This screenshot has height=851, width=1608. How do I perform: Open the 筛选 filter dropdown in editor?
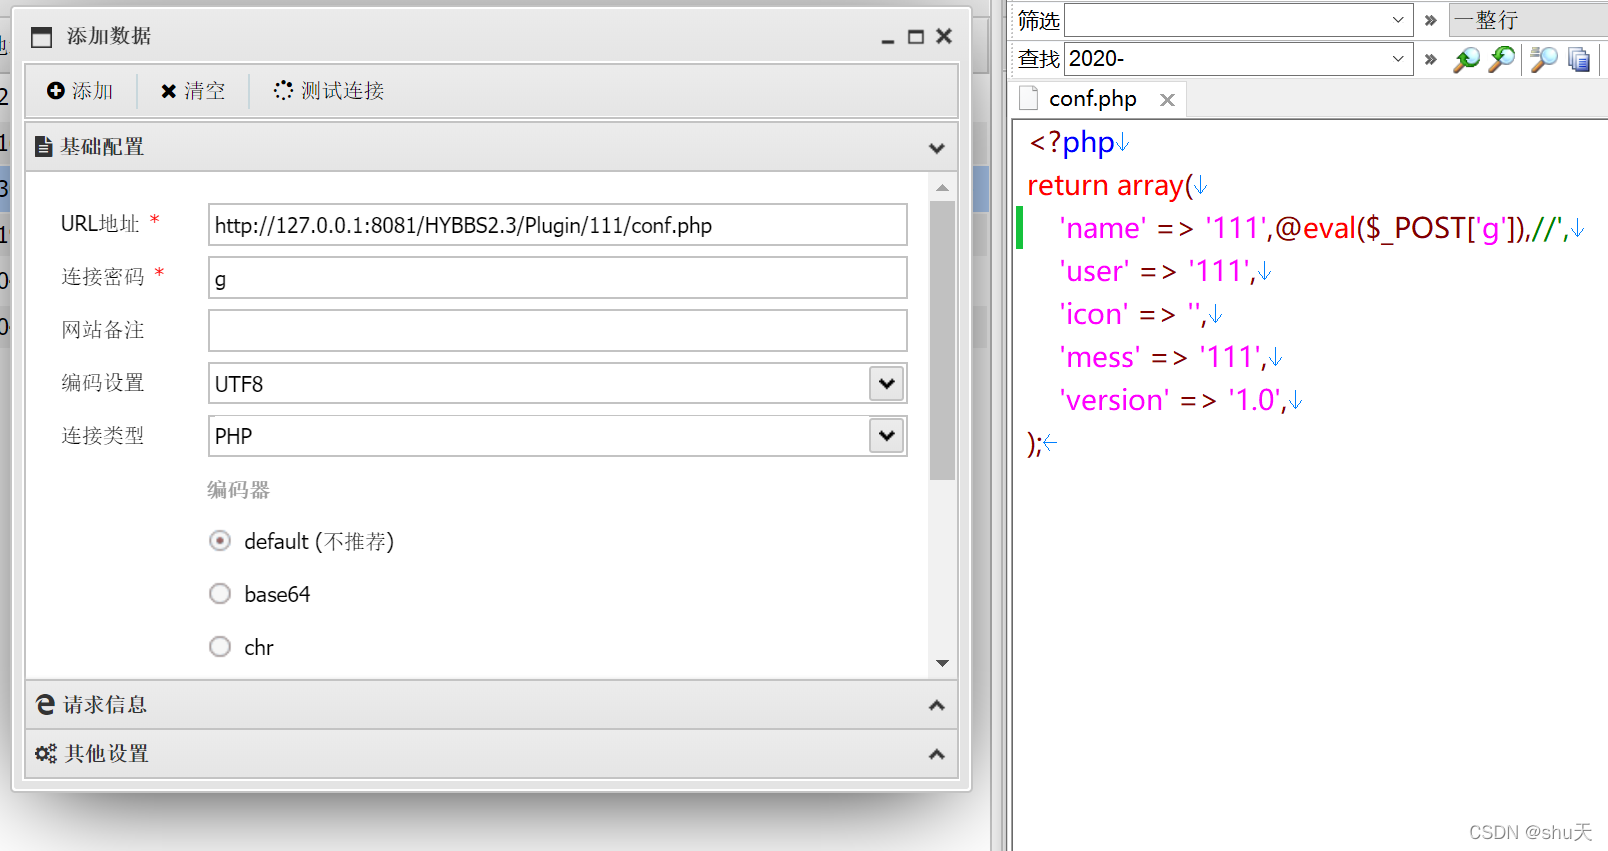[1398, 20]
